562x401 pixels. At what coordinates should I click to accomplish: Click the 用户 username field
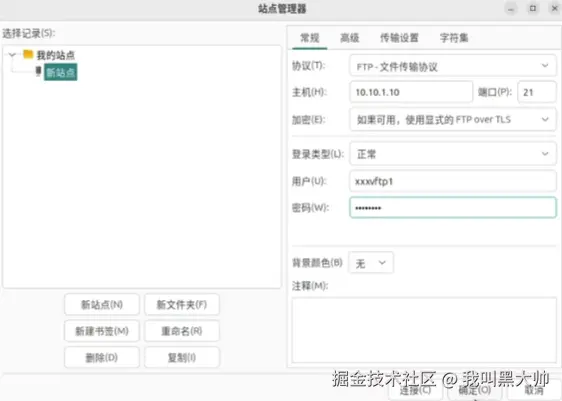tap(453, 181)
